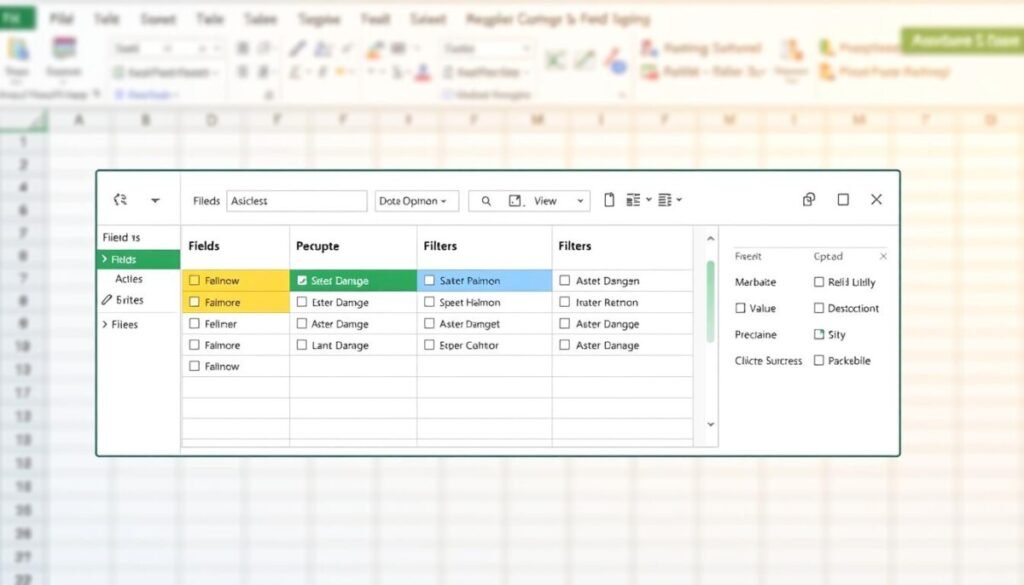Check the Ester Damge checkbox
This screenshot has height=585, width=1024.
pyautogui.click(x=302, y=302)
